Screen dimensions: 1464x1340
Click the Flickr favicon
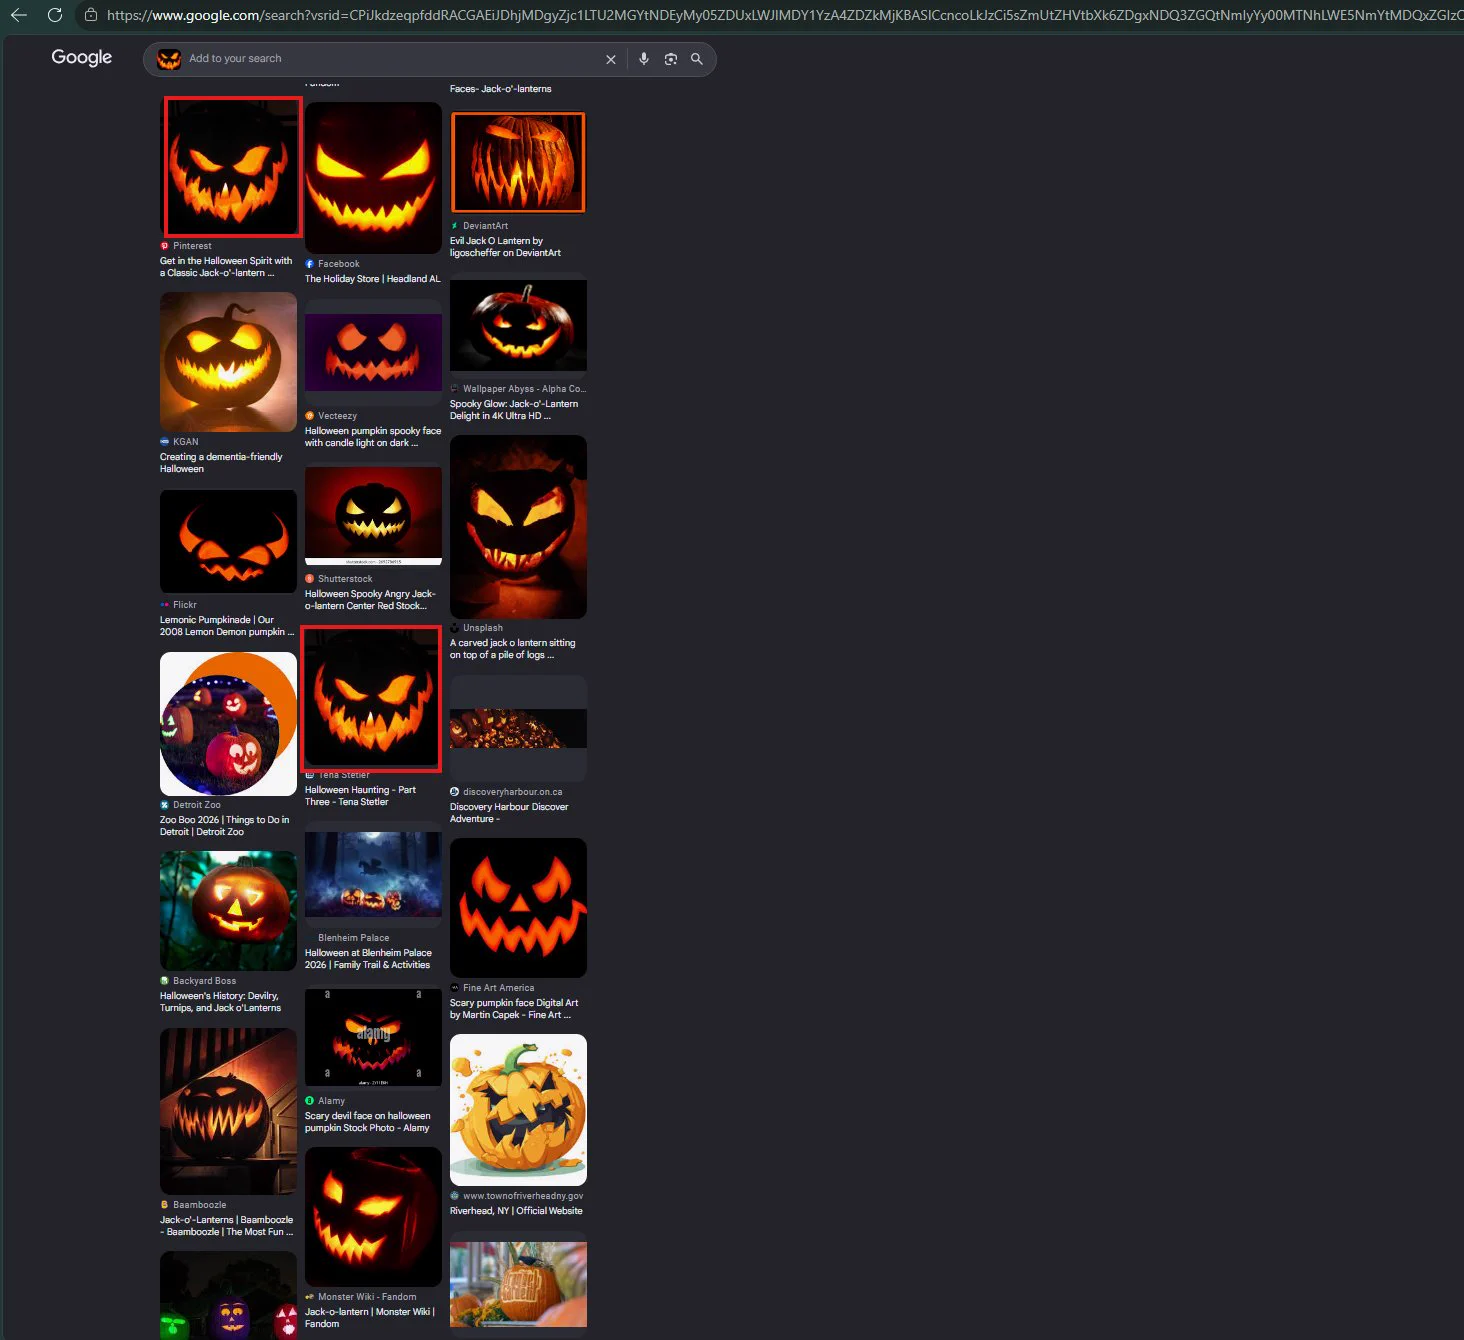pos(165,605)
